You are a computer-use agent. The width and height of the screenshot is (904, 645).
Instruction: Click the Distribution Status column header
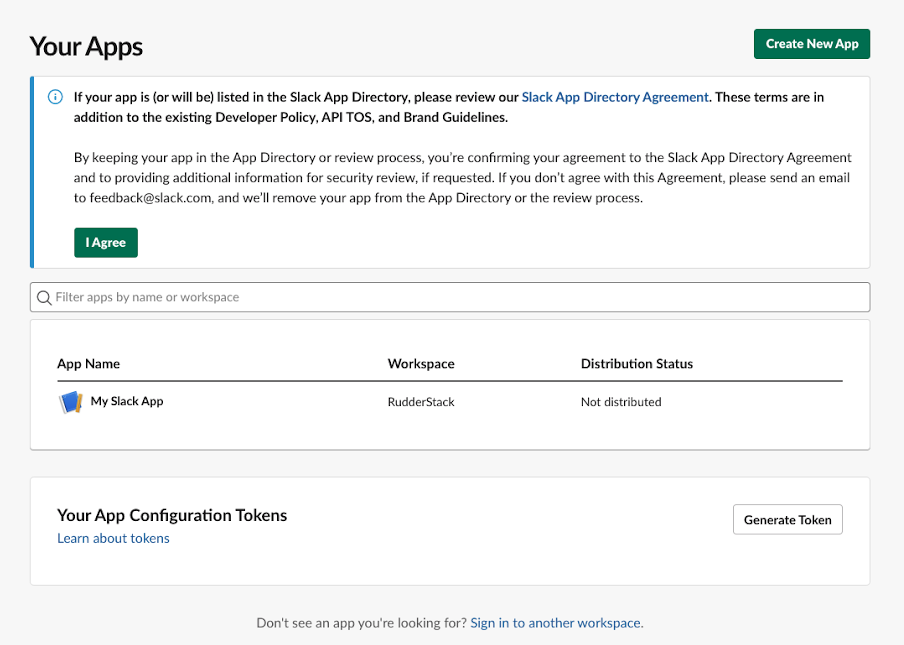click(636, 364)
